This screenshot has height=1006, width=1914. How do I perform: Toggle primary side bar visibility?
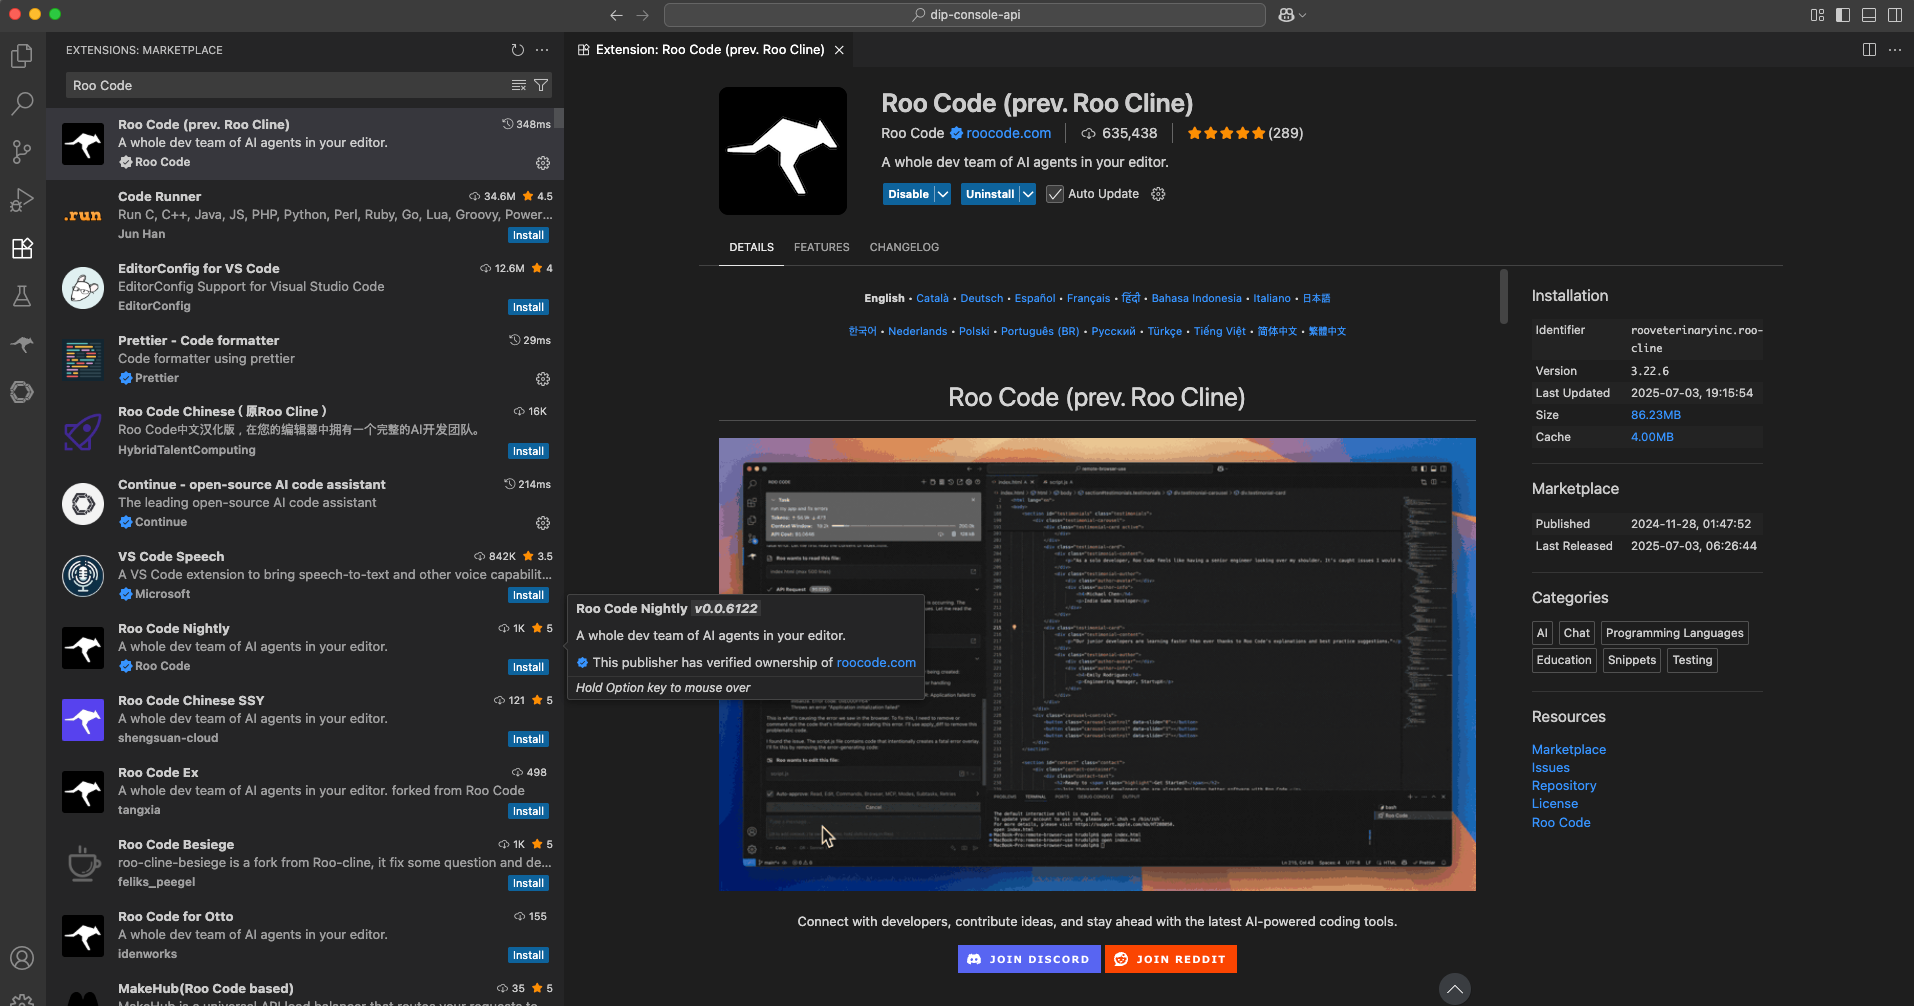pyautogui.click(x=1843, y=15)
